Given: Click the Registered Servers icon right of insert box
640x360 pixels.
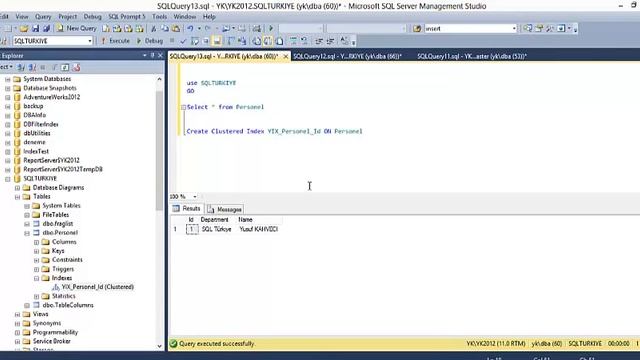Looking at the screenshot, I should (x=528, y=28).
